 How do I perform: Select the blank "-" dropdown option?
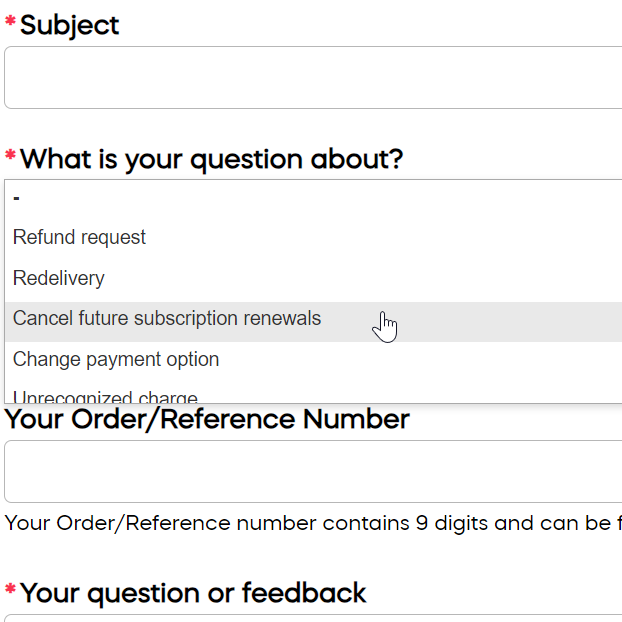[x=313, y=198]
